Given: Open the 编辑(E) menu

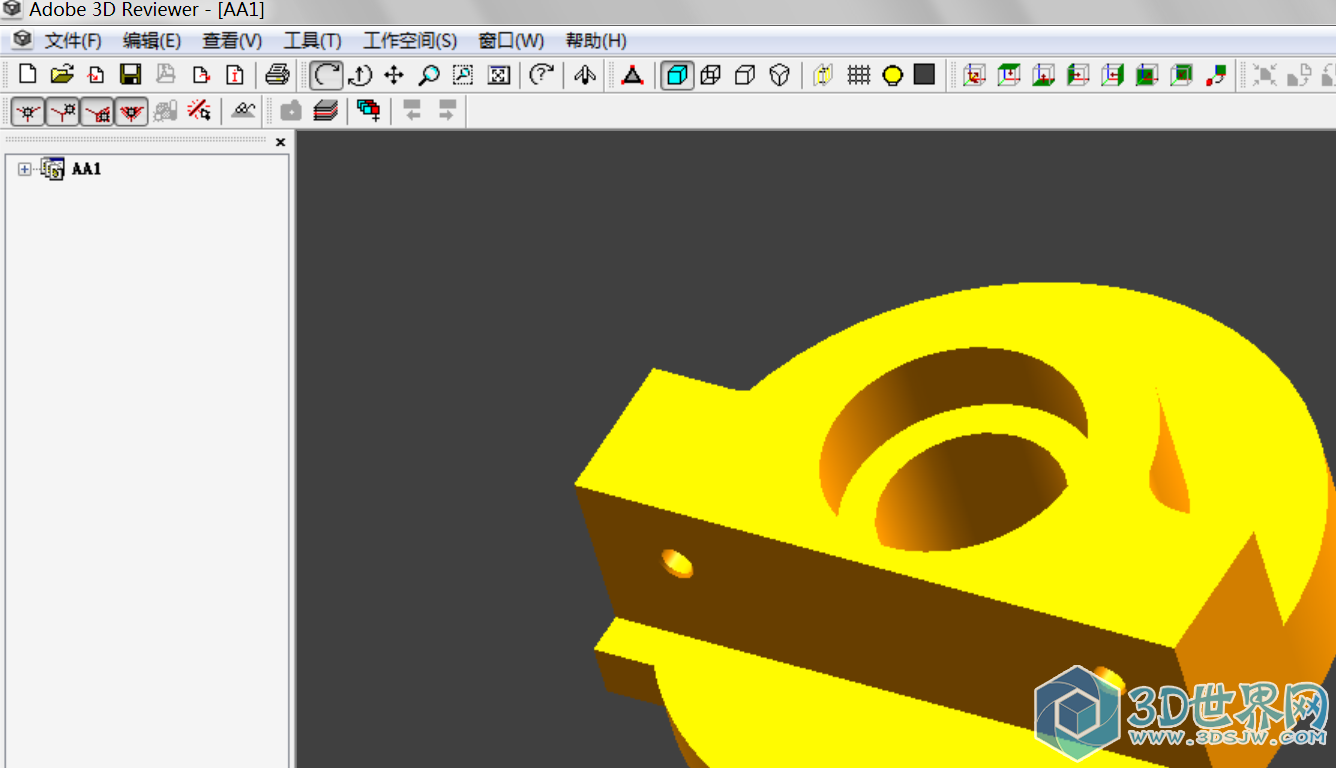Looking at the screenshot, I should click(152, 40).
